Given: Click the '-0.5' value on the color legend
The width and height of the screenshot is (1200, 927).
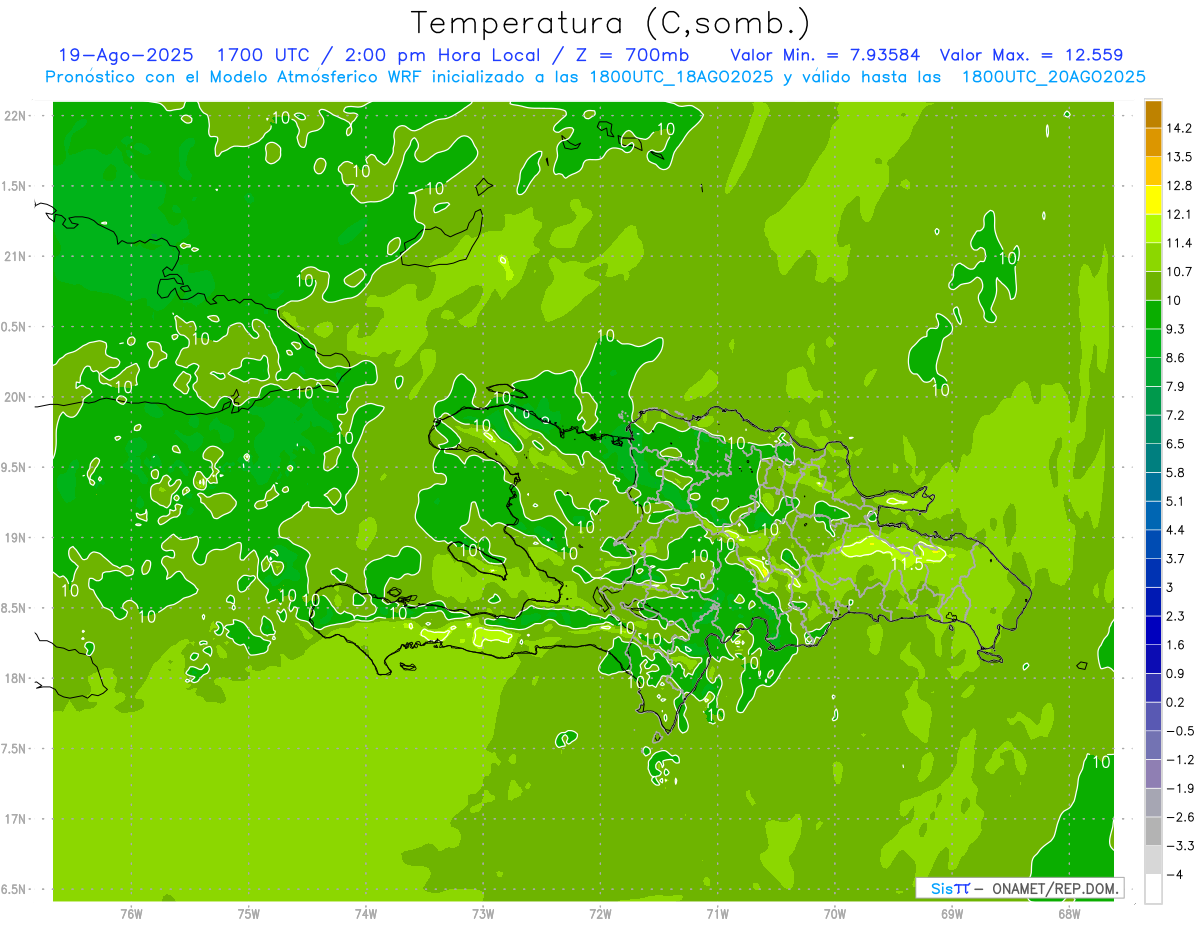Looking at the screenshot, I should (x=1180, y=731).
